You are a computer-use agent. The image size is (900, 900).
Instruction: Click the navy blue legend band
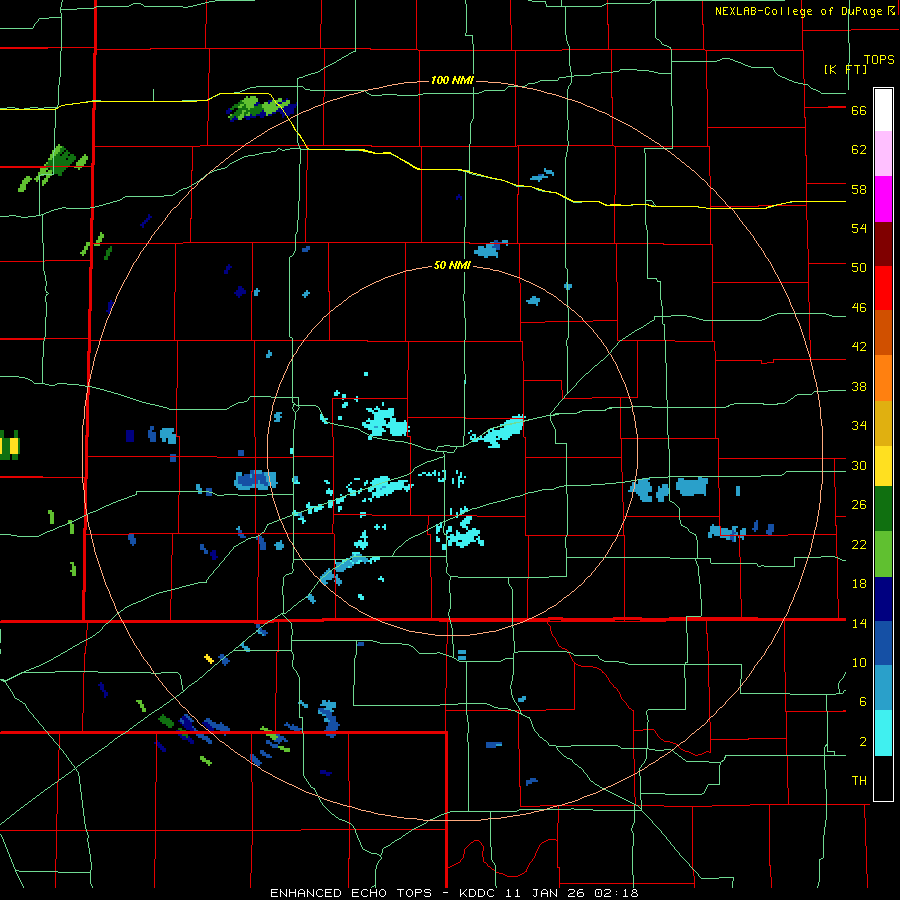coord(883,599)
